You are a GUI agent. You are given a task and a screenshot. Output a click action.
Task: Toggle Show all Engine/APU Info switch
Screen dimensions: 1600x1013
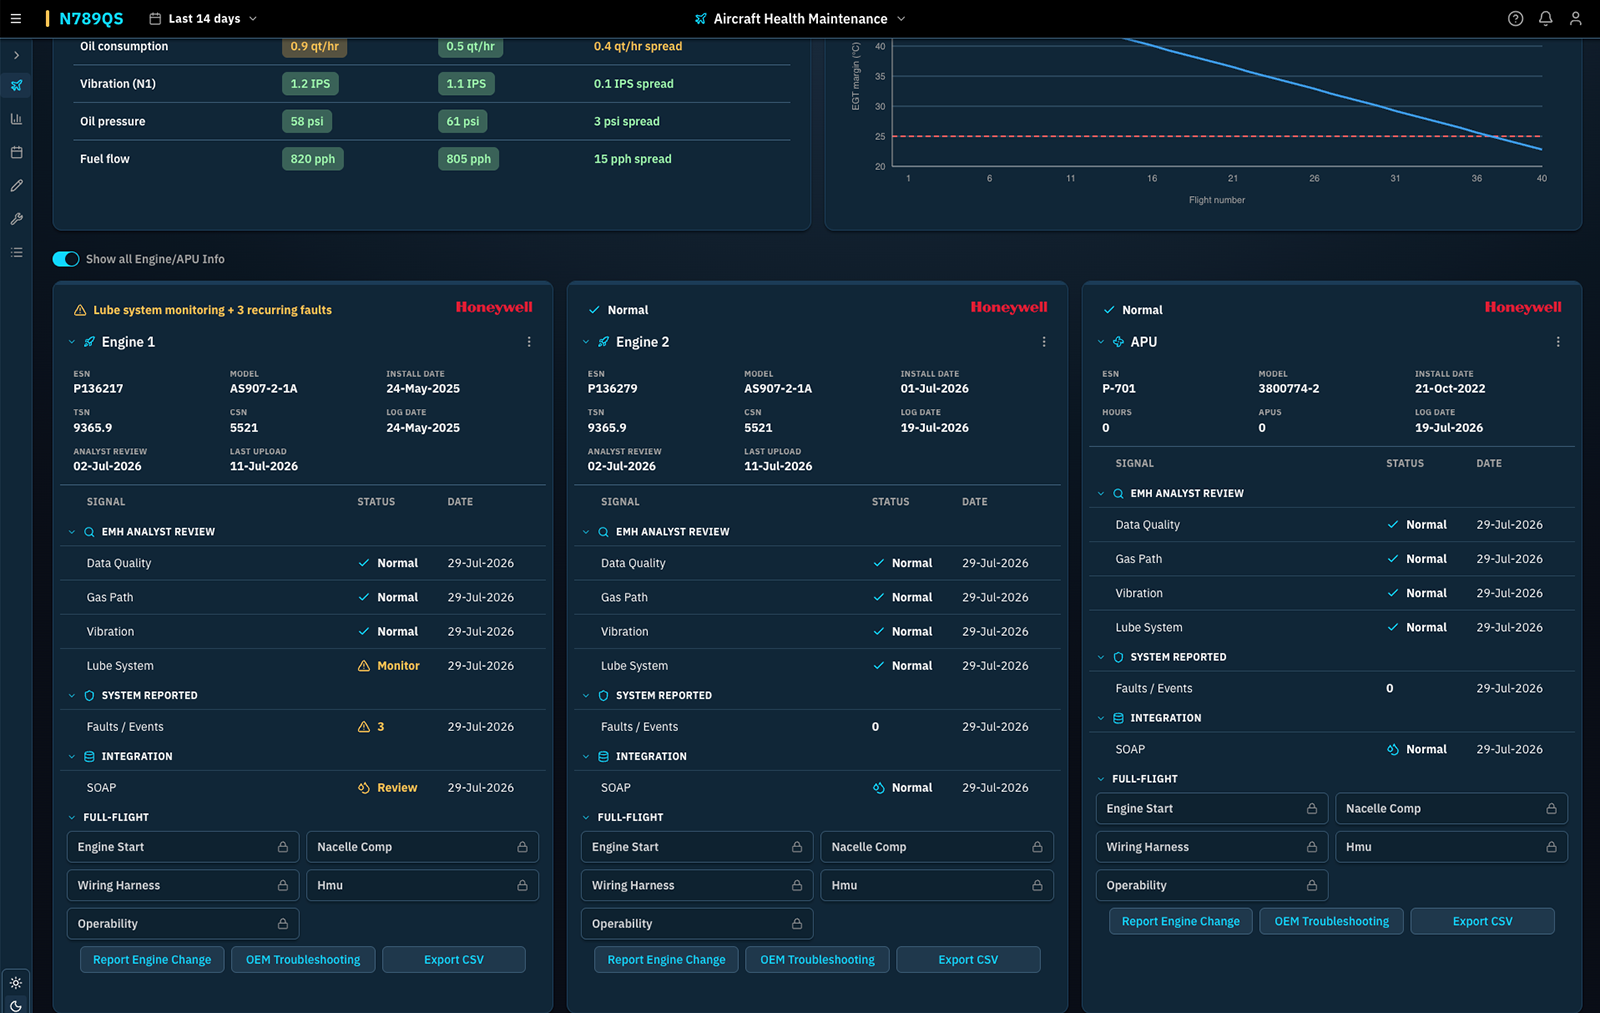pyautogui.click(x=66, y=259)
